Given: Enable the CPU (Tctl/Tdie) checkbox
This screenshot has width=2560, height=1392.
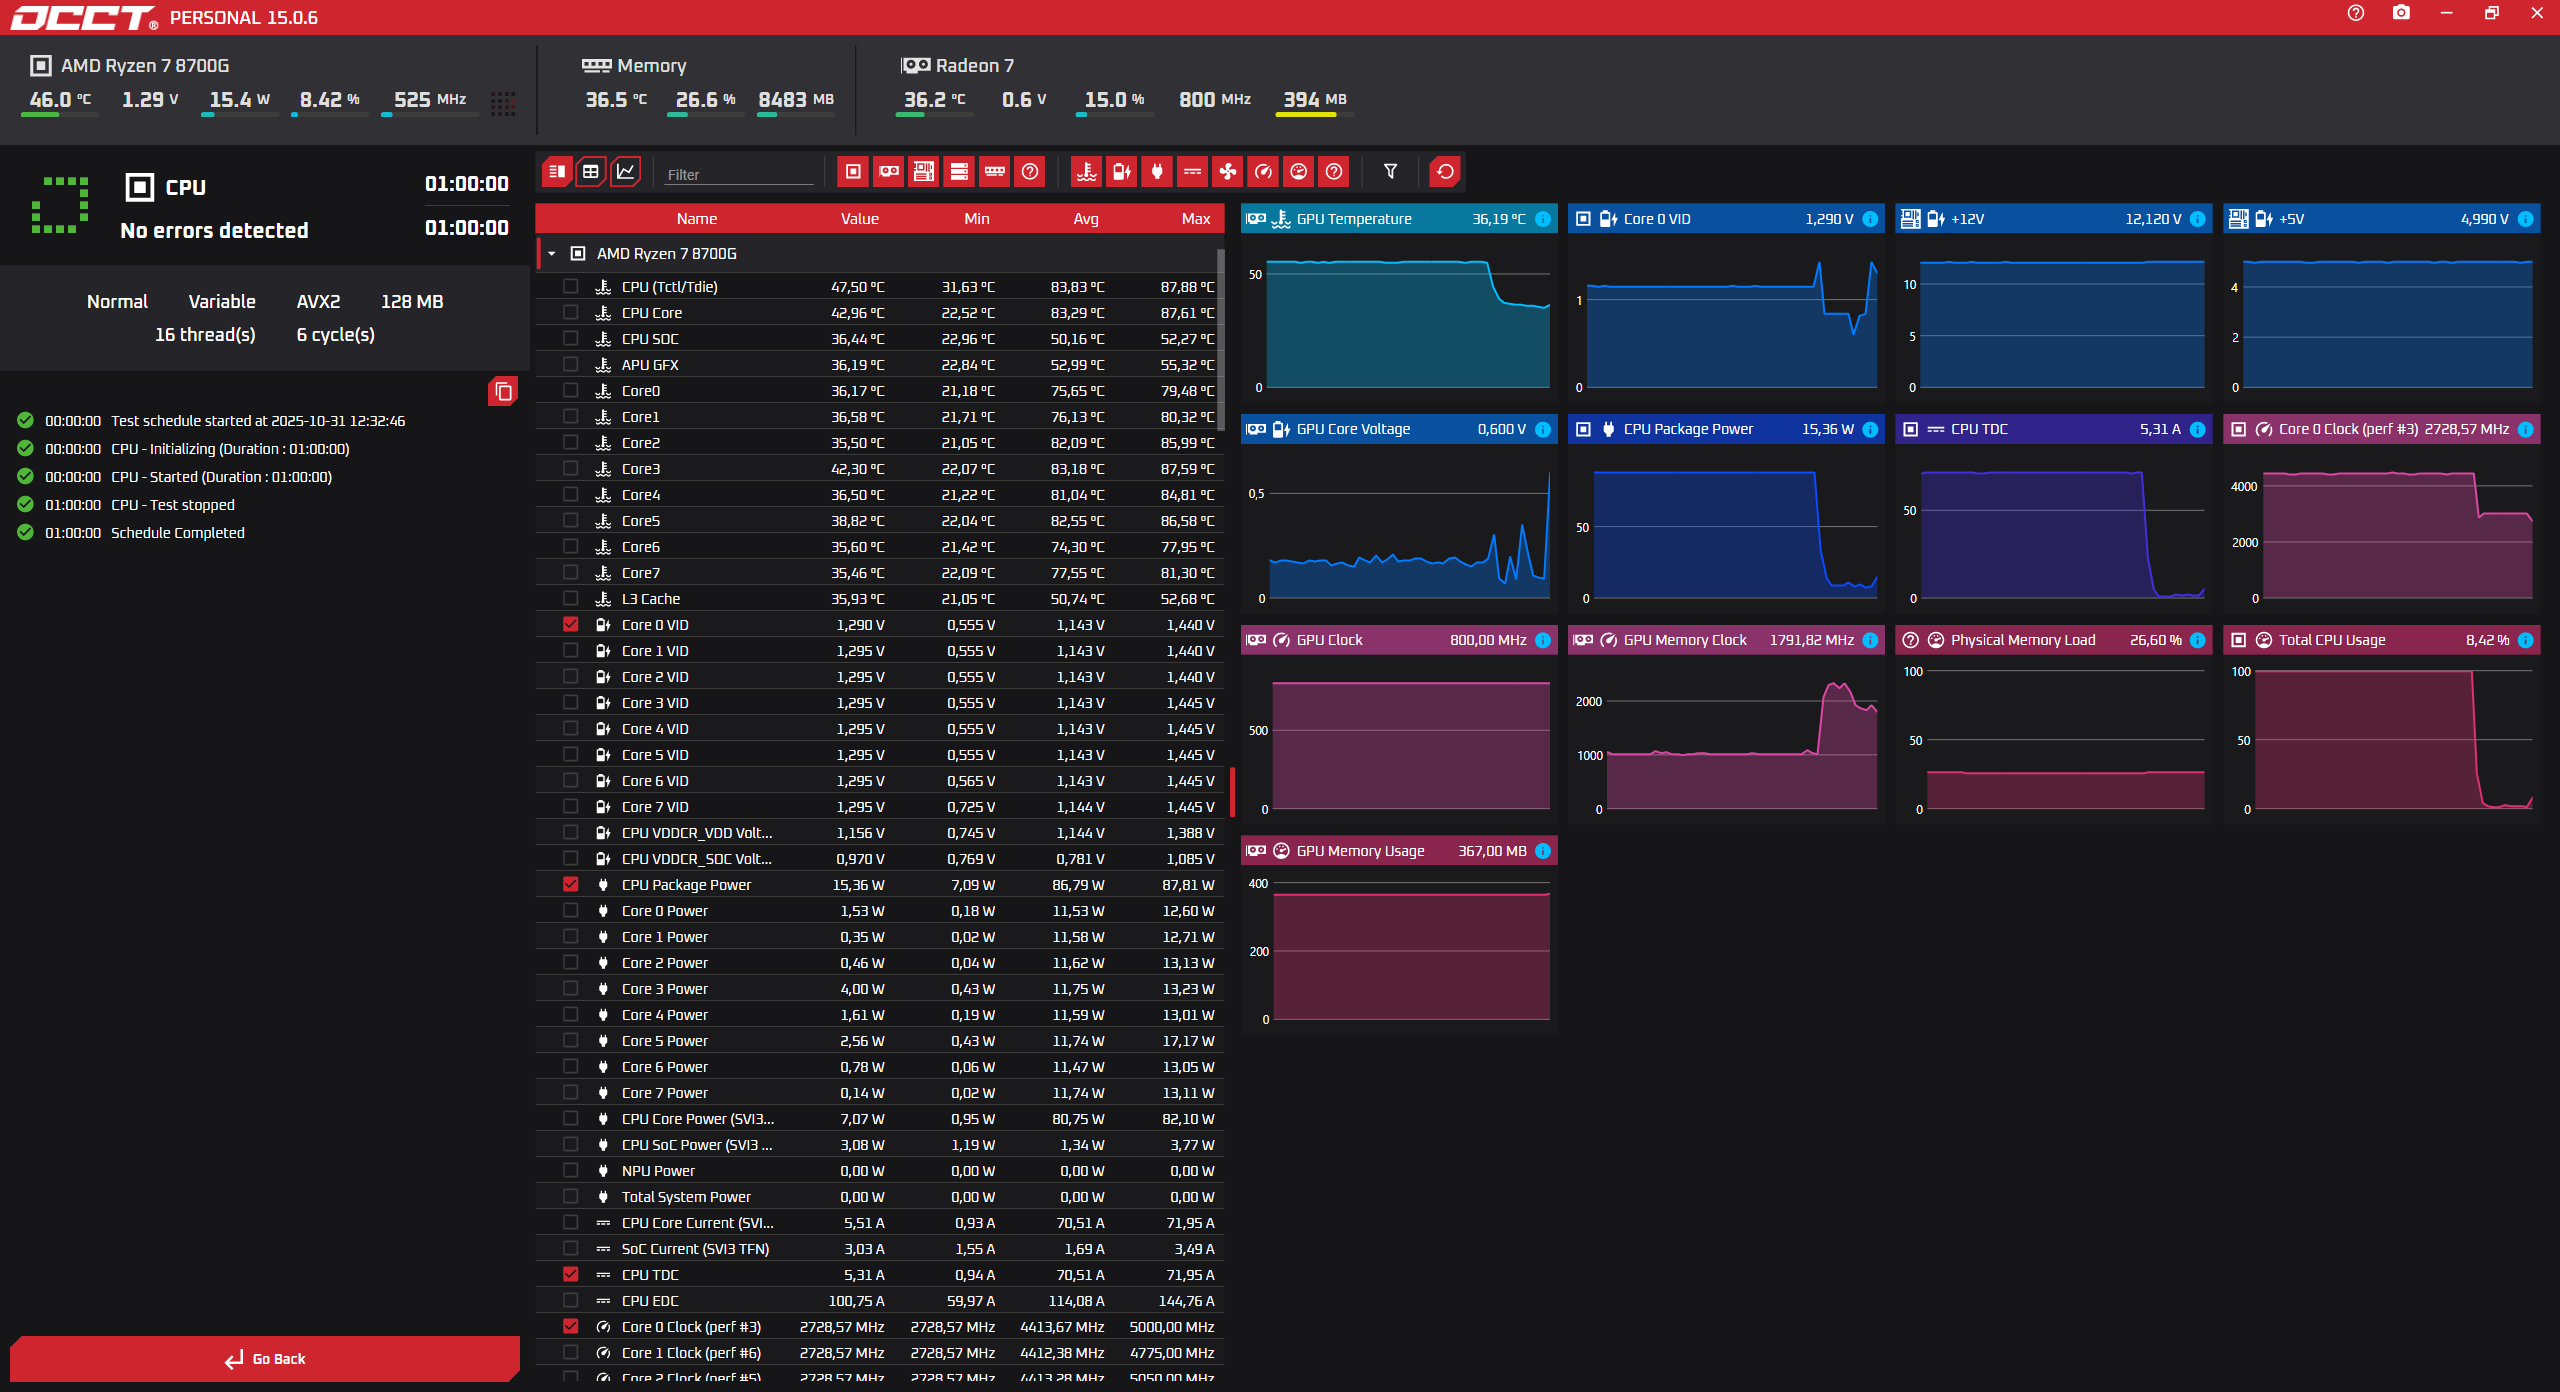Looking at the screenshot, I should (x=570, y=287).
